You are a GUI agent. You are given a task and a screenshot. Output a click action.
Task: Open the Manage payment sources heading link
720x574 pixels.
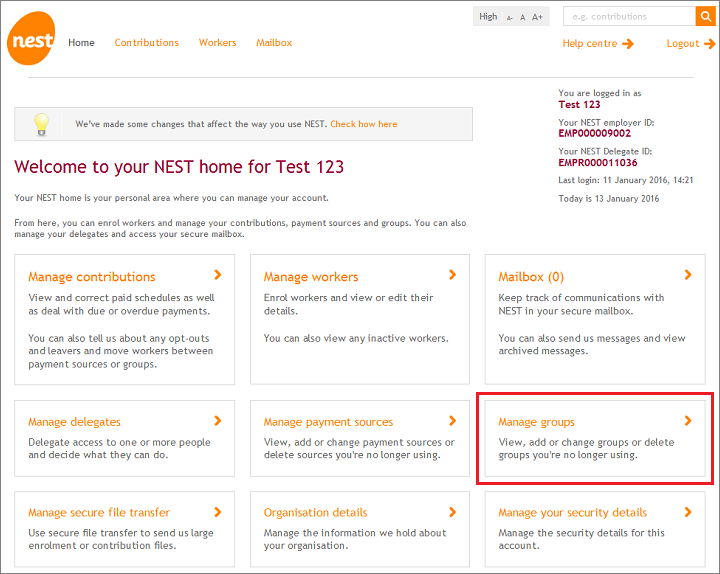point(328,422)
